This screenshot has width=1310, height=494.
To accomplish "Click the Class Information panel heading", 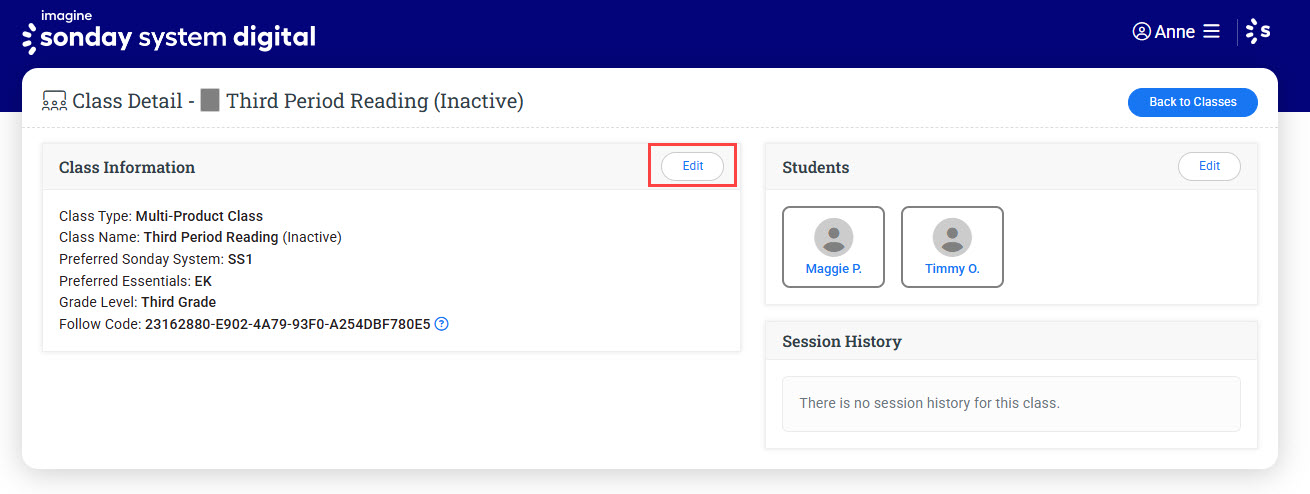I will click(127, 167).
